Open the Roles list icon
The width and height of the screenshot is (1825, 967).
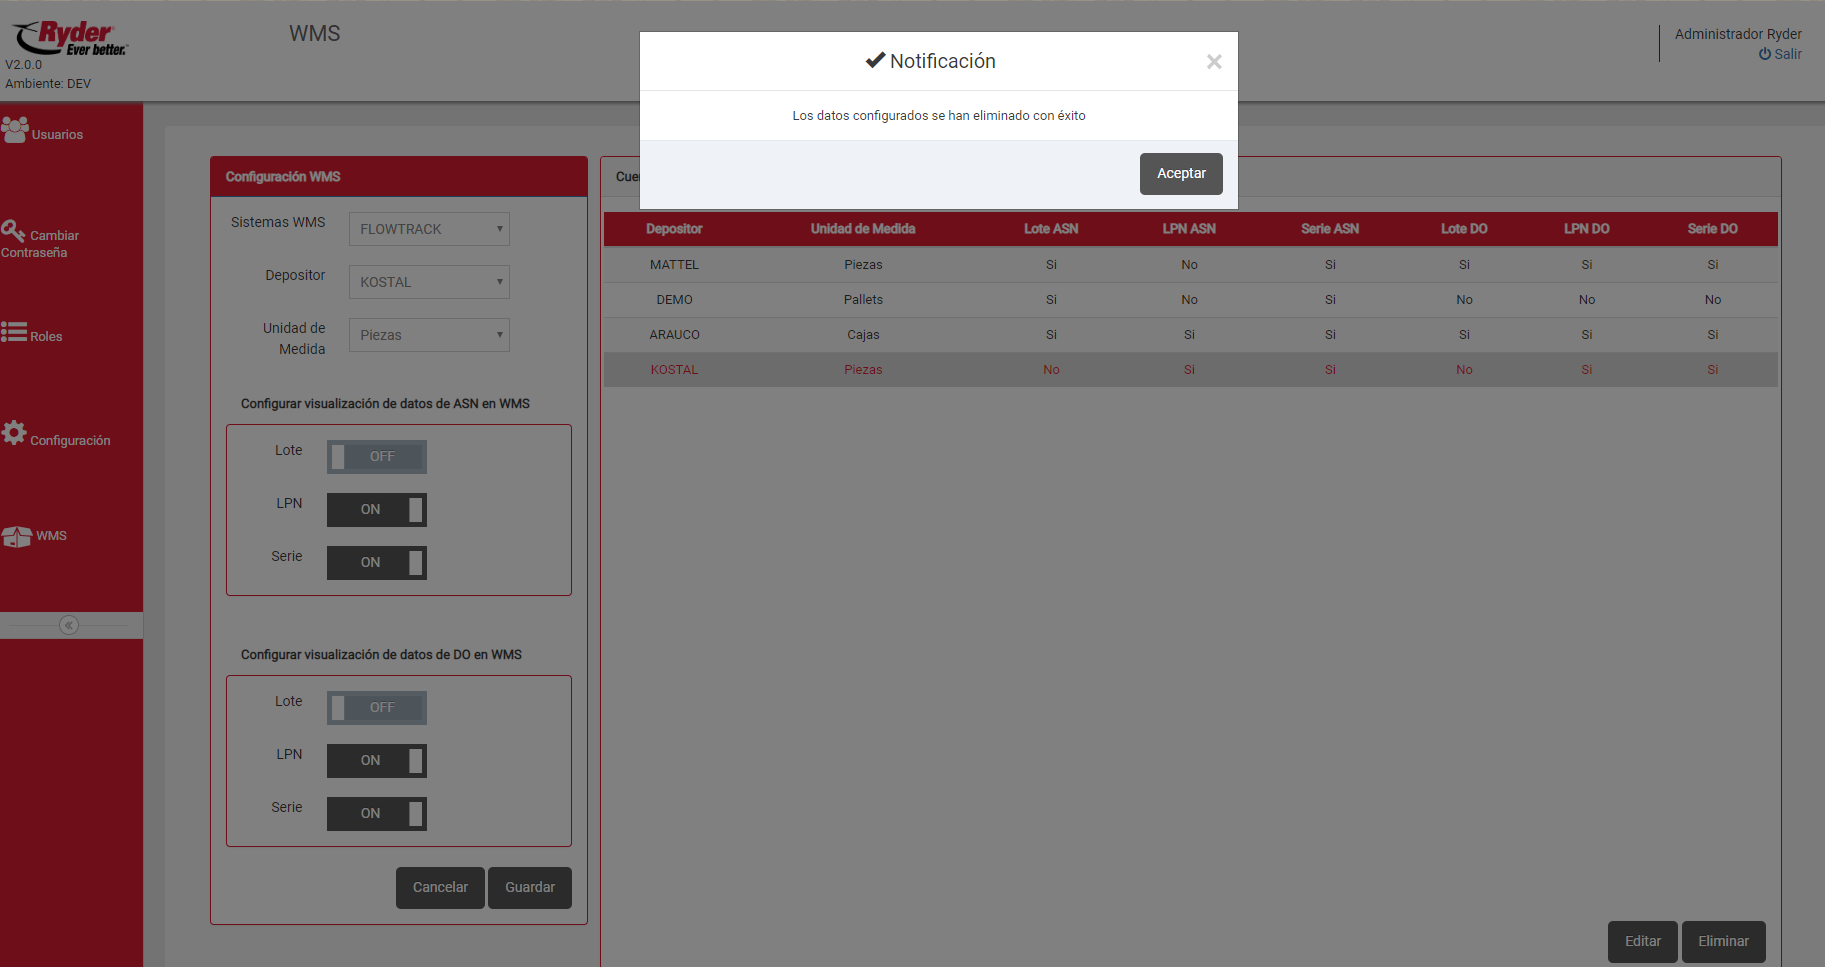click(14, 332)
